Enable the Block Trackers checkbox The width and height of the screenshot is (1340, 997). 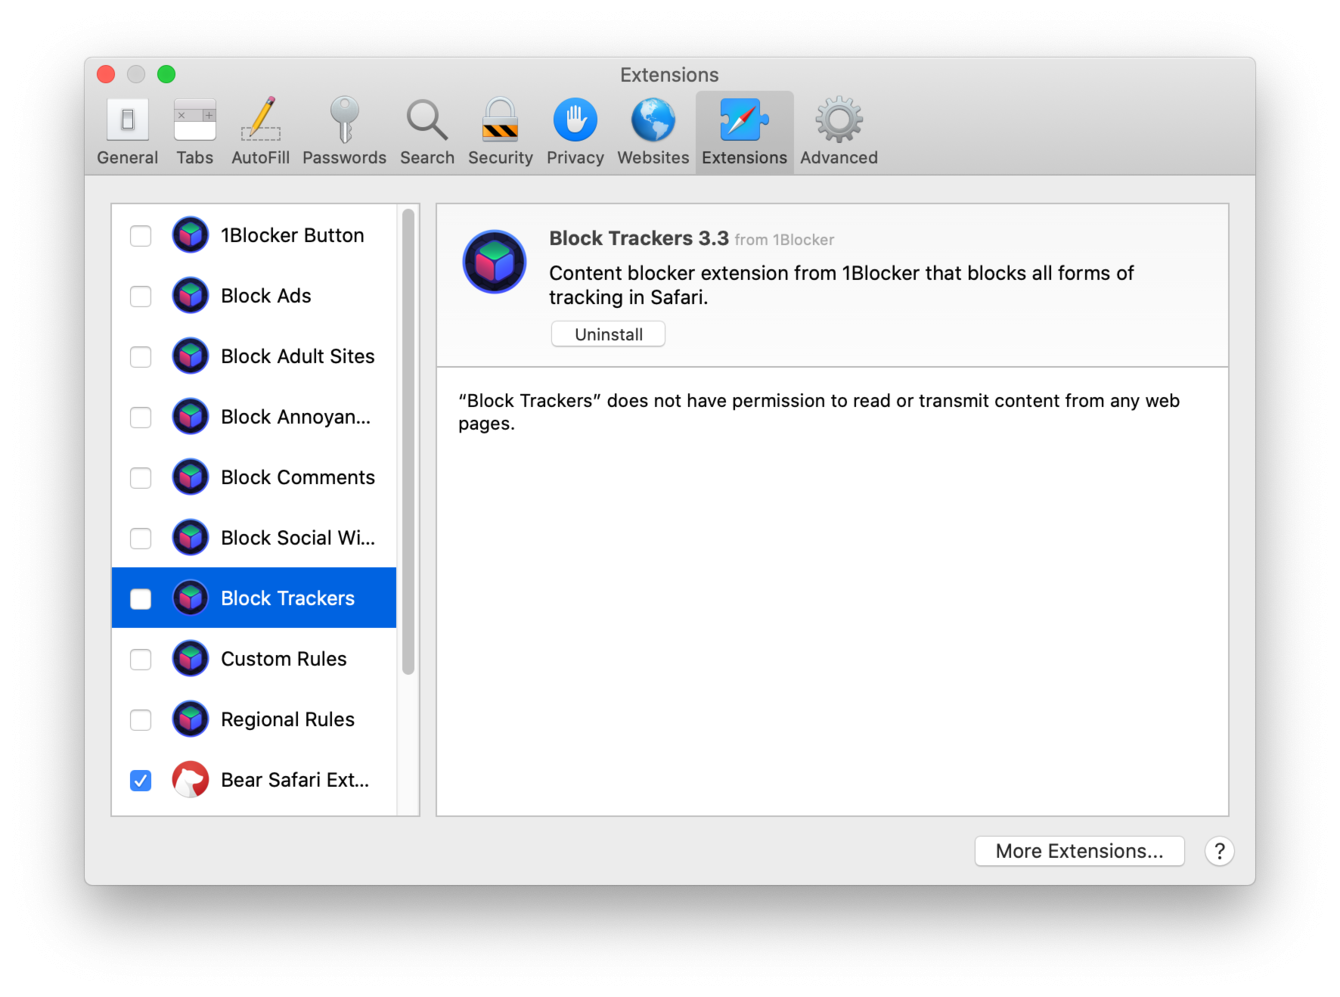click(141, 599)
